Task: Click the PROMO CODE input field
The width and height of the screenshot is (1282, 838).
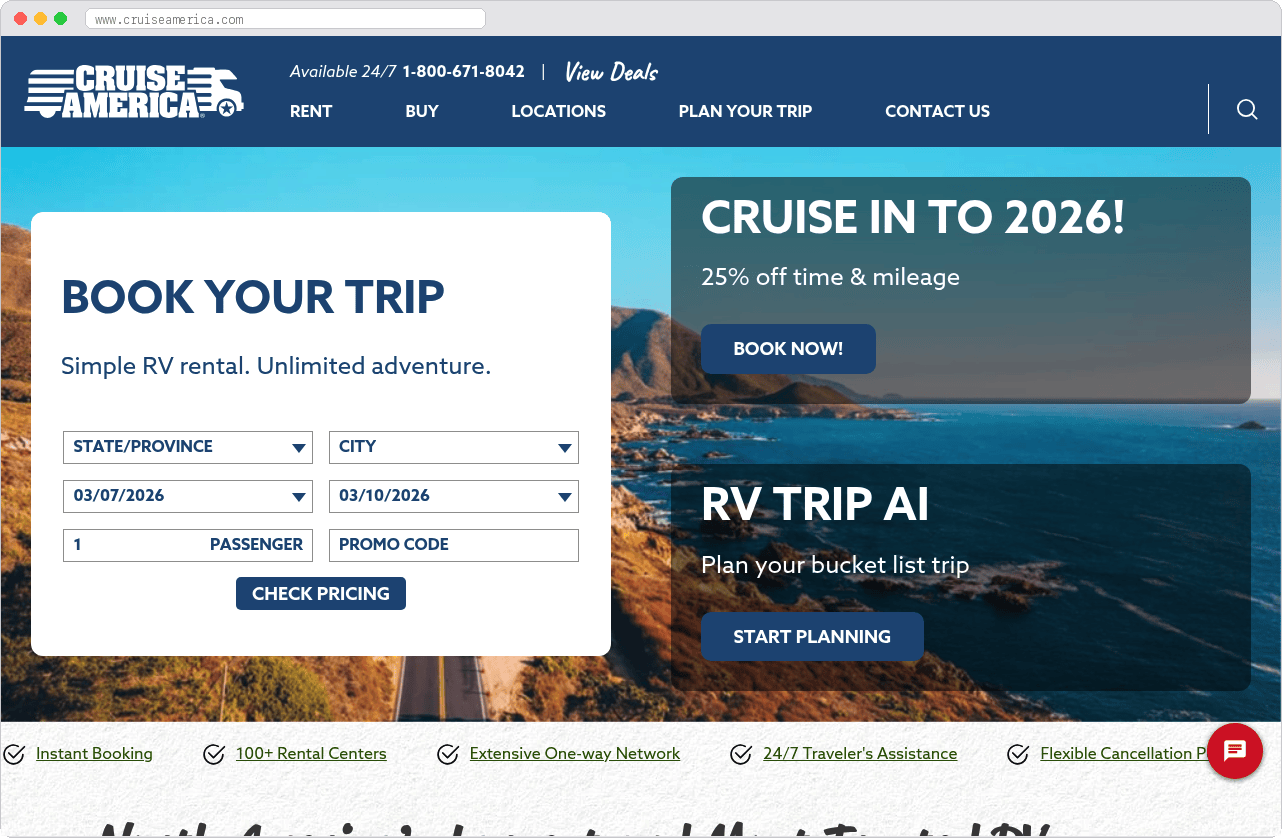Action: pos(453,545)
